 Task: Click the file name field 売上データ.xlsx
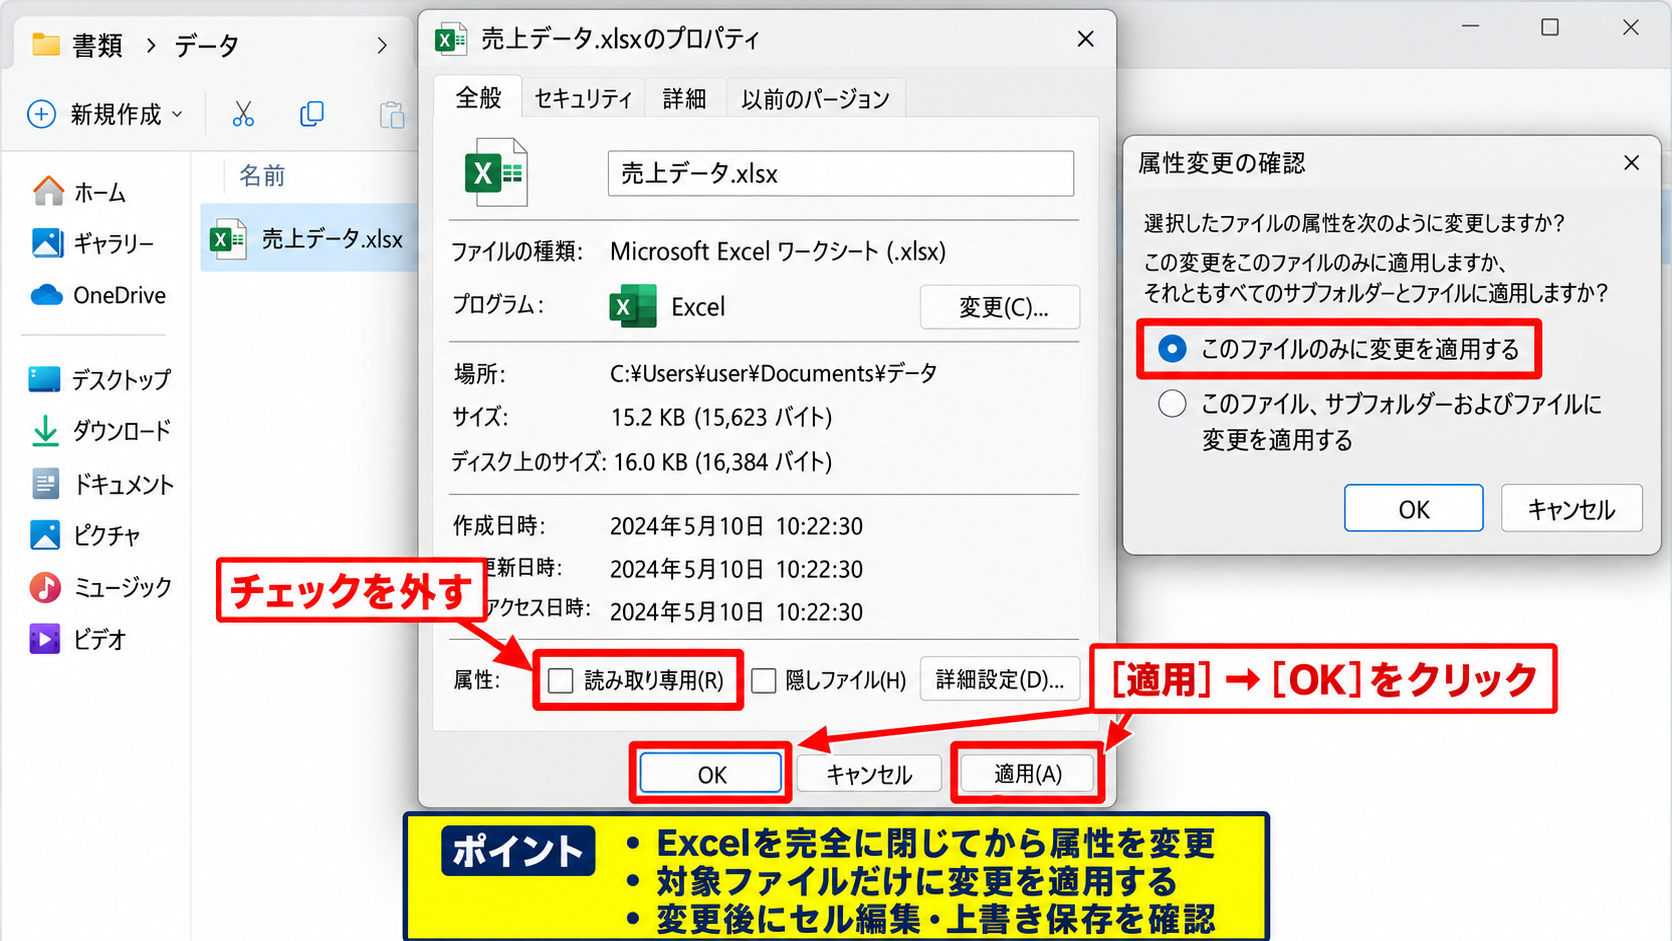pos(840,174)
